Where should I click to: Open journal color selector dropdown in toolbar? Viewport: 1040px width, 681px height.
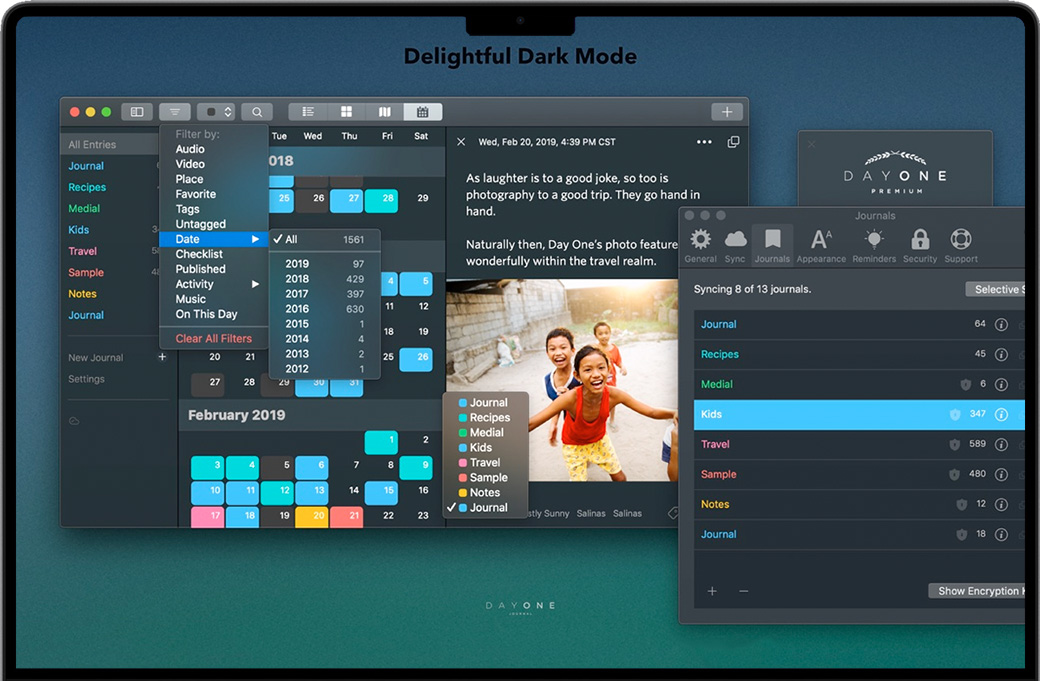click(216, 112)
